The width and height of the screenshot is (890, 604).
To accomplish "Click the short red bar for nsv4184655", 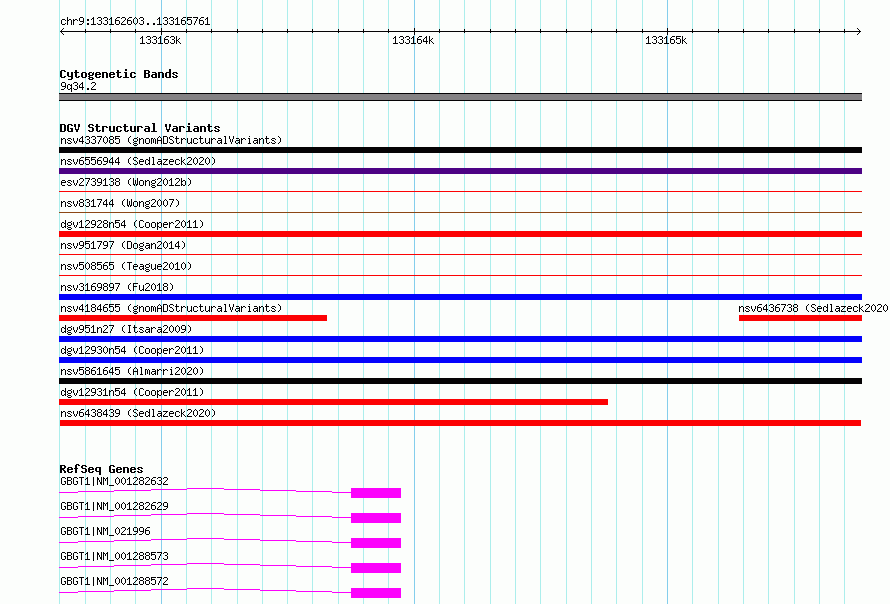I will tap(193, 318).
